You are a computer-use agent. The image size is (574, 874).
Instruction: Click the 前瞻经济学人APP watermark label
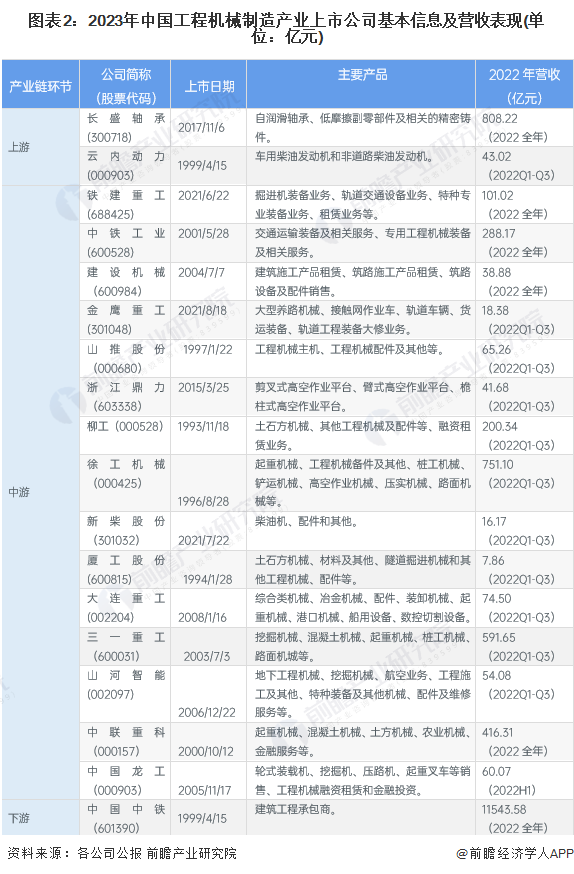click(514, 853)
